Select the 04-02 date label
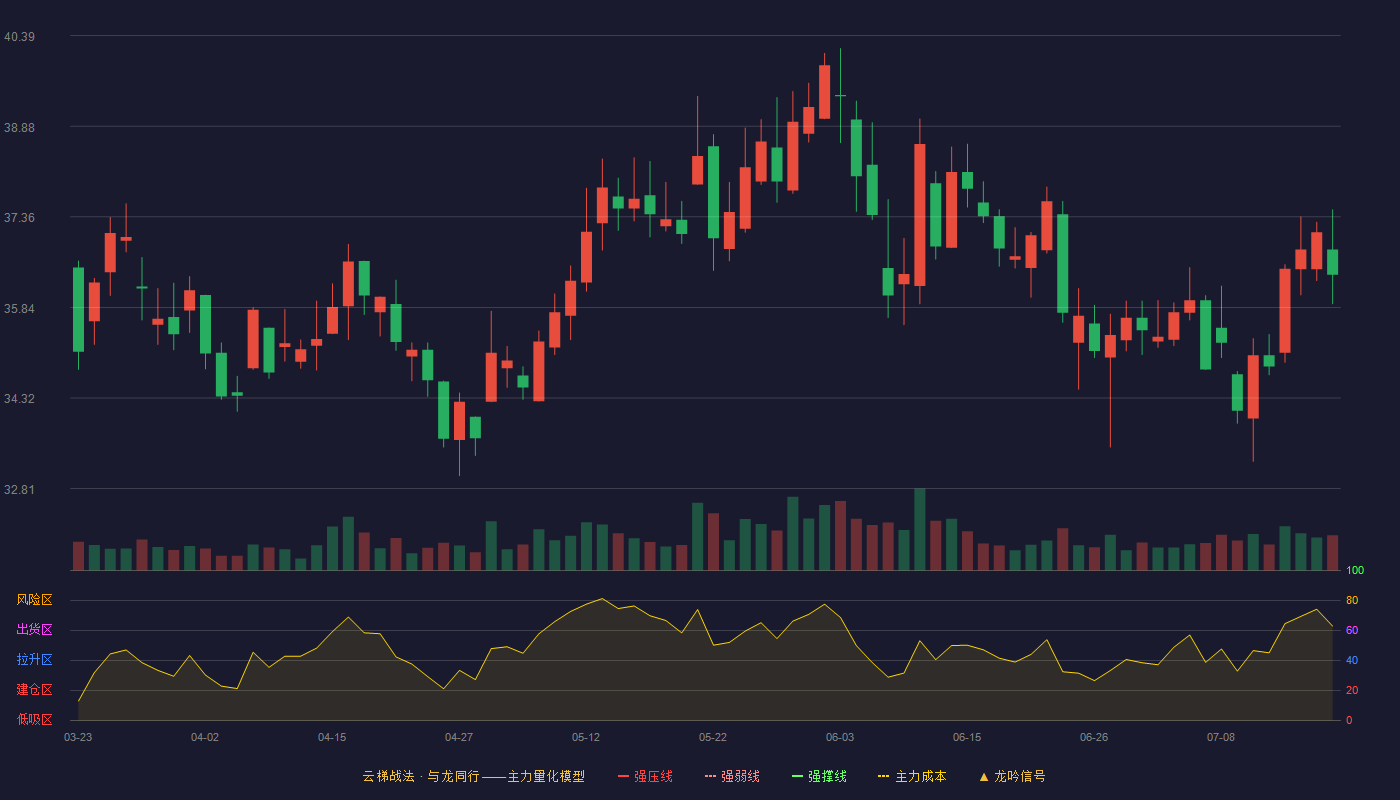The width and height of the screenshot is (1400, 800). click(205, 737)
